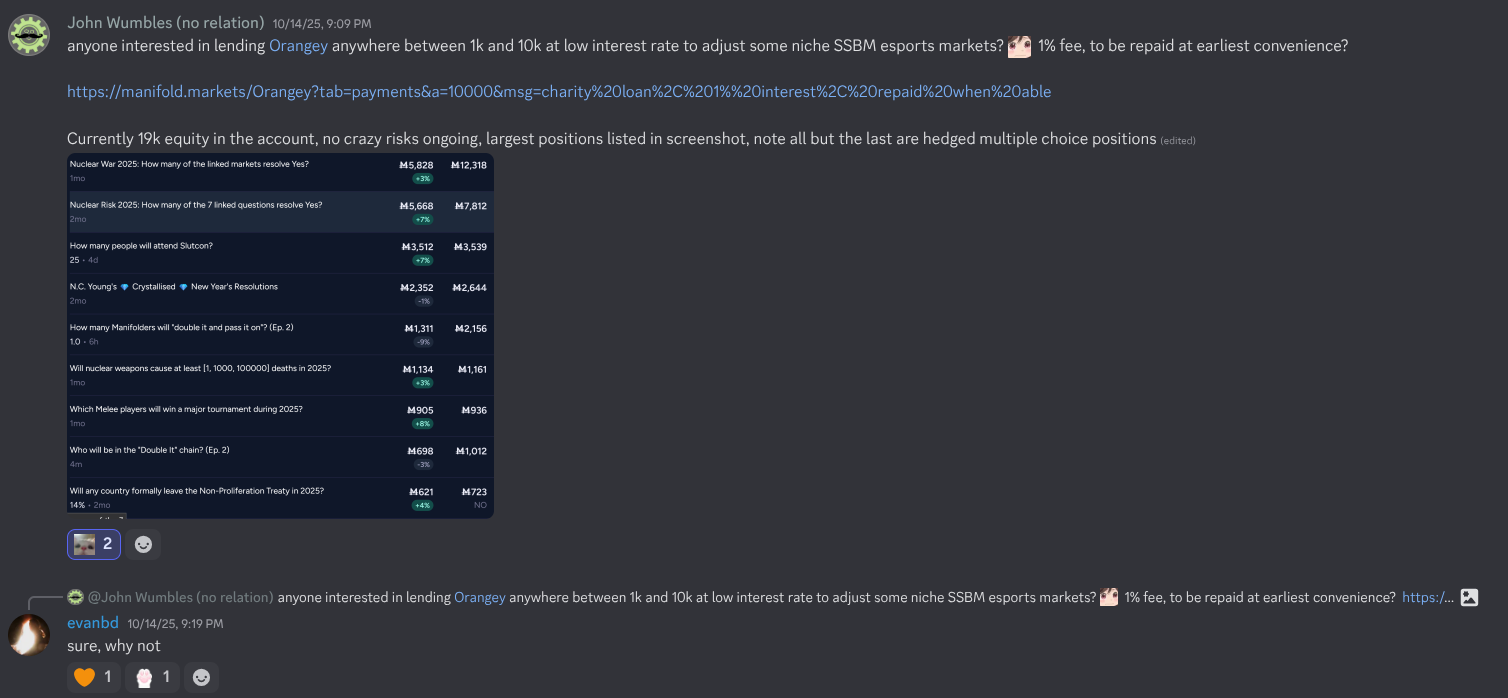1508x698 pixels.
Task: Click the emoji in the reply preview text
Action: 1109,597
